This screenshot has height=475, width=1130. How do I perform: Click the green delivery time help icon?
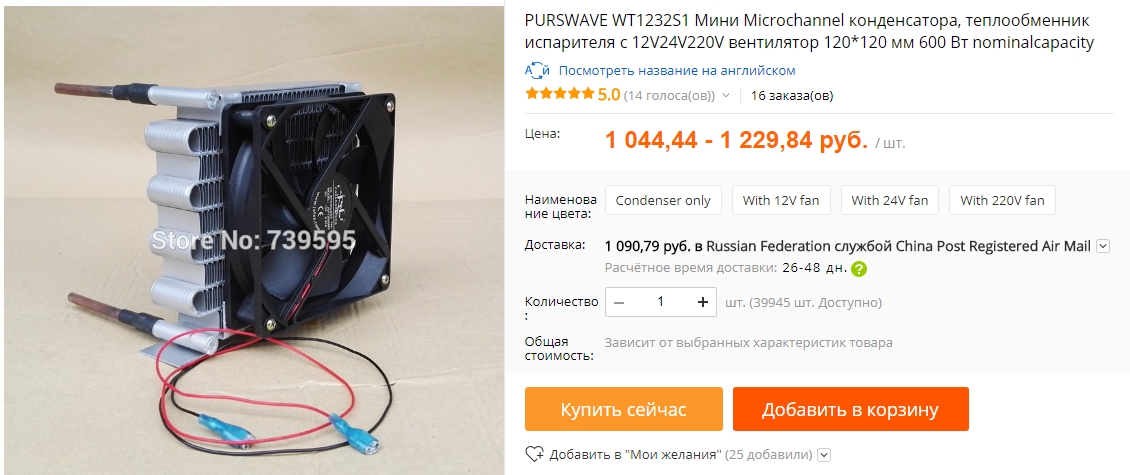[x=858, y=269]
